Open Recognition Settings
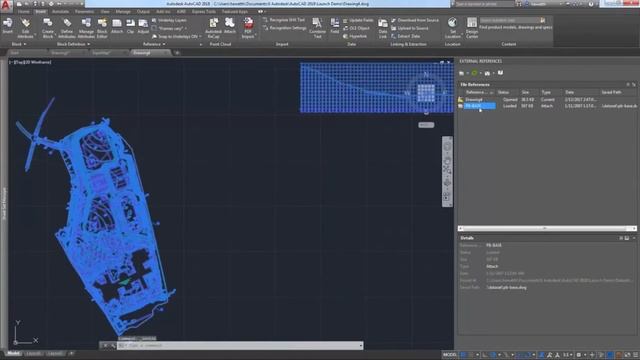The width and height of the screenshot is (640, 360). [x=284, y=28]
